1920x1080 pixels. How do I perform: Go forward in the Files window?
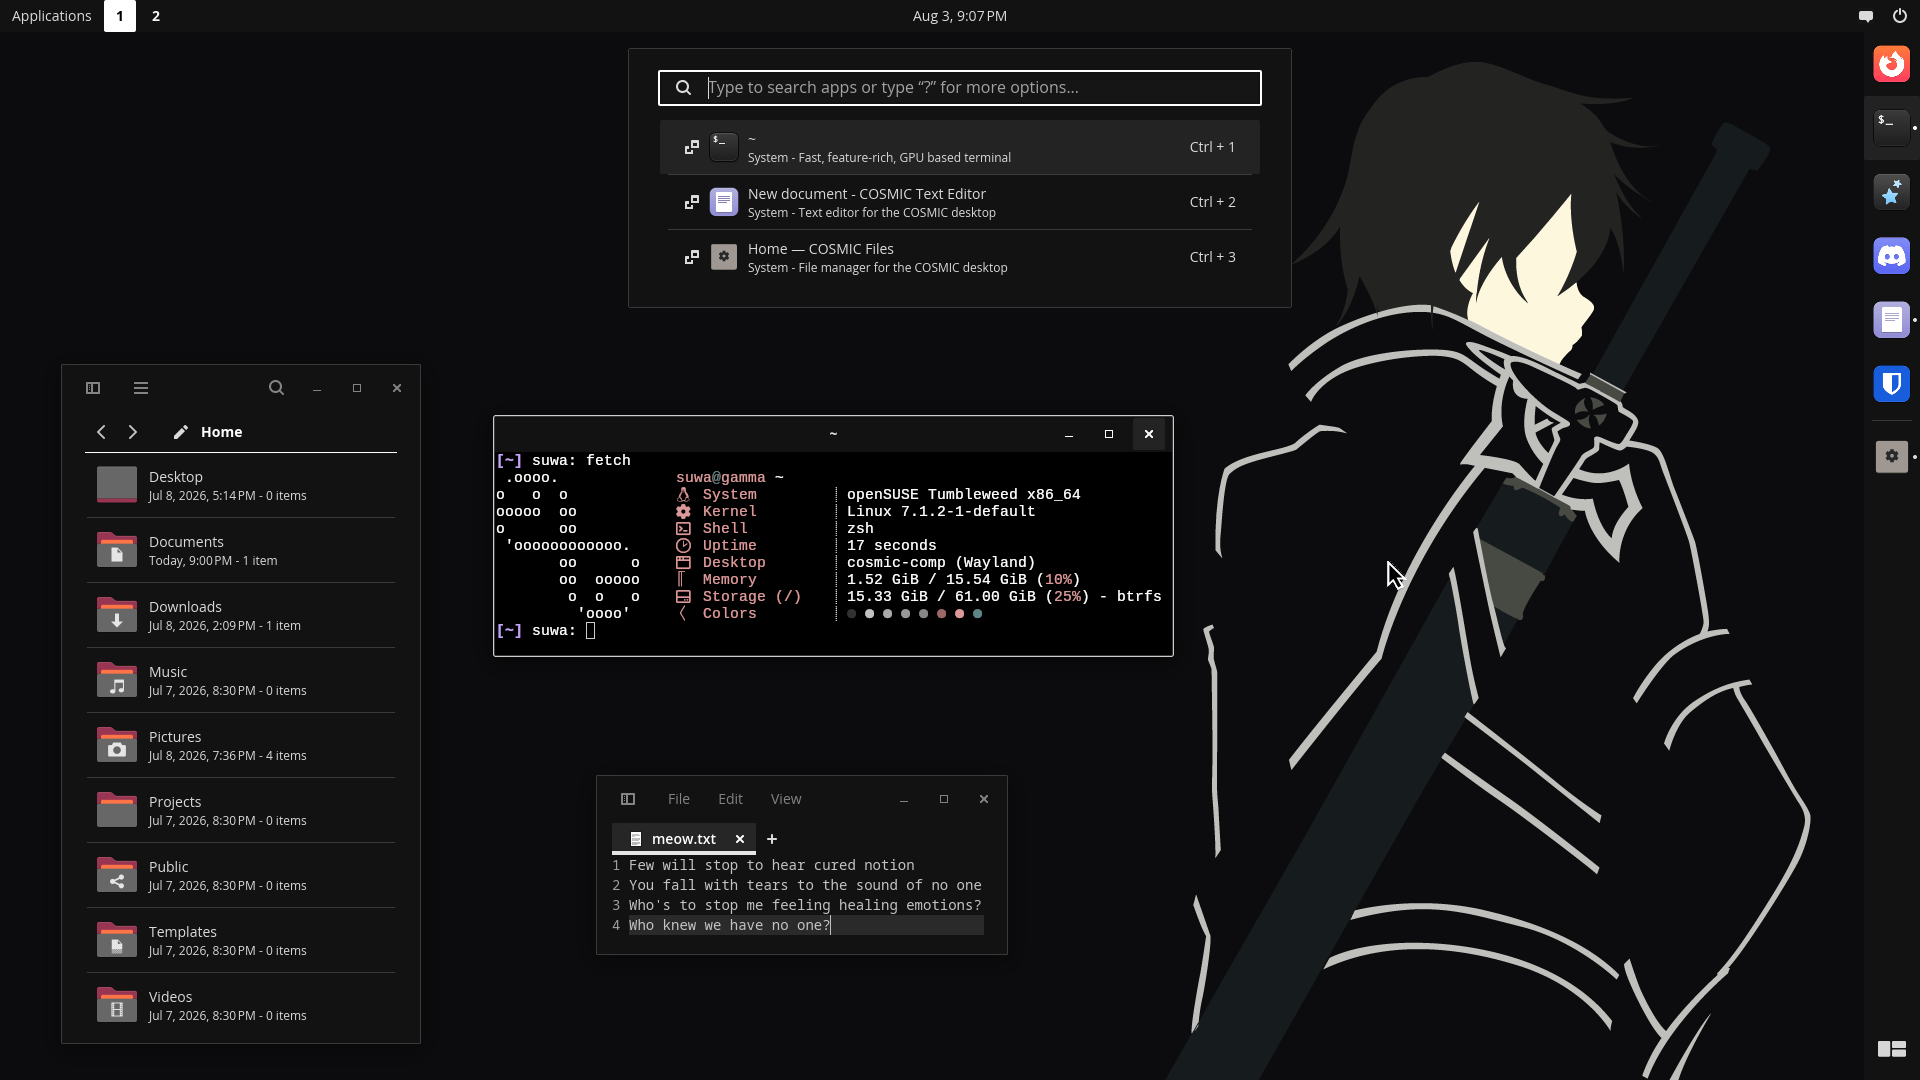pyautogui.click(x=133, y=432)
